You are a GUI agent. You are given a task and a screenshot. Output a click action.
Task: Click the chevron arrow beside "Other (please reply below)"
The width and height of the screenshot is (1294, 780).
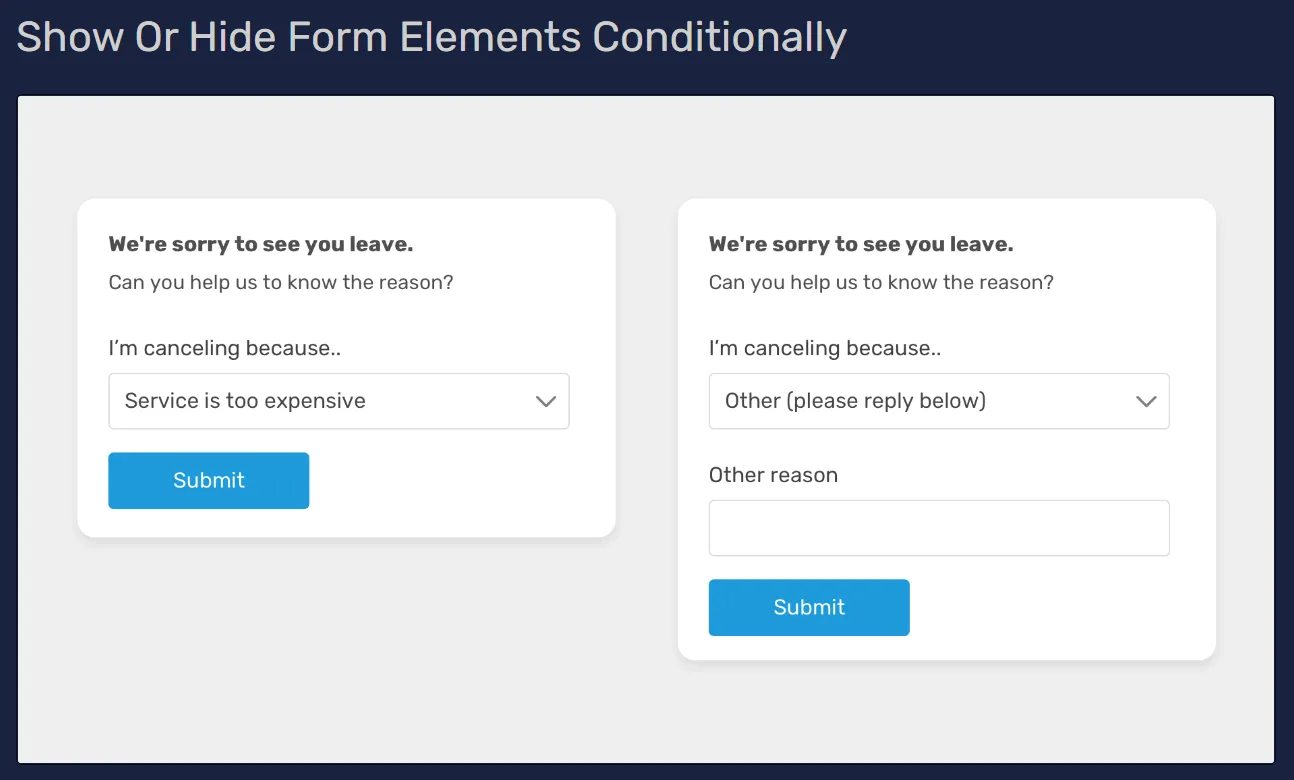1146,402
